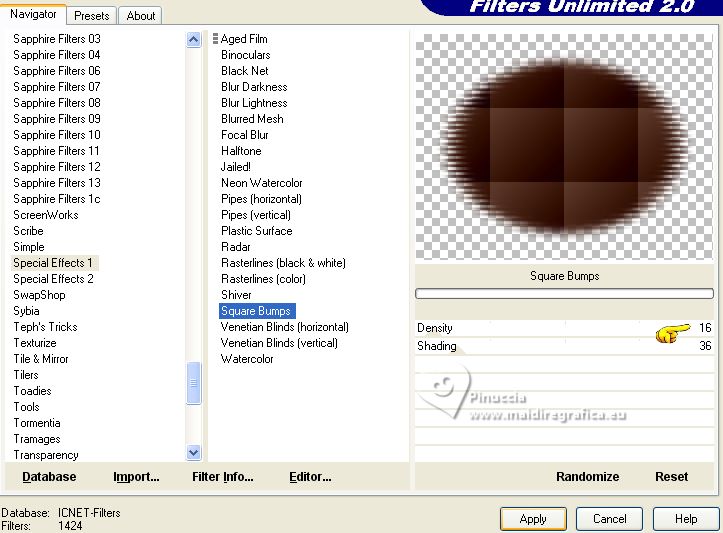
Task: Open the Tormentia category
Action: click(x=37, y=423)
